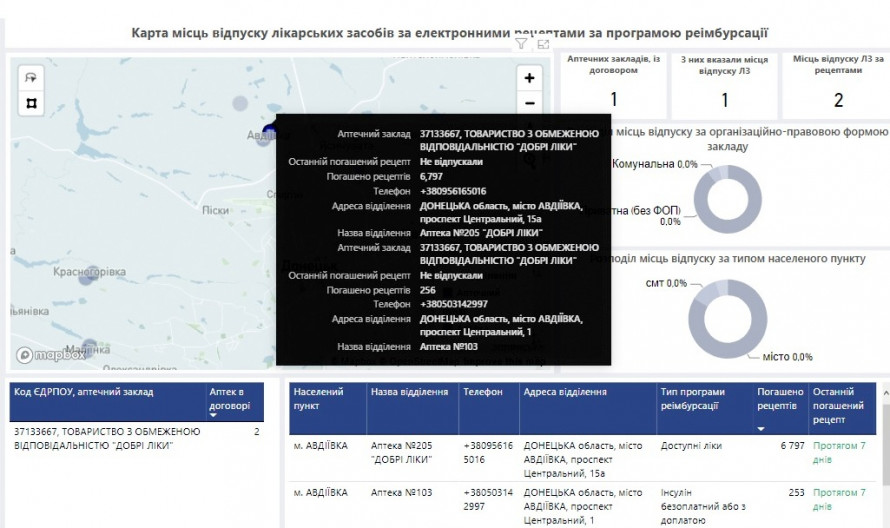Open the filter icon above the map
Screen dimensions: 890x528
522,44
